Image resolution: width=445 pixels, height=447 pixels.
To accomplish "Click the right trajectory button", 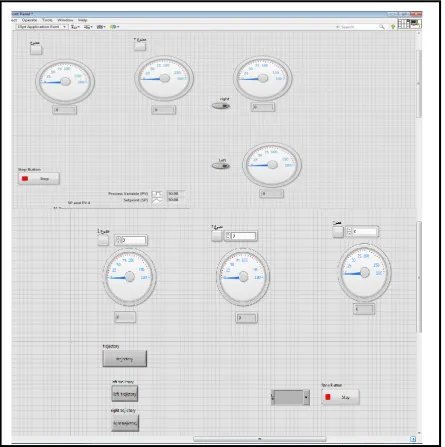I will click(125, 423).
